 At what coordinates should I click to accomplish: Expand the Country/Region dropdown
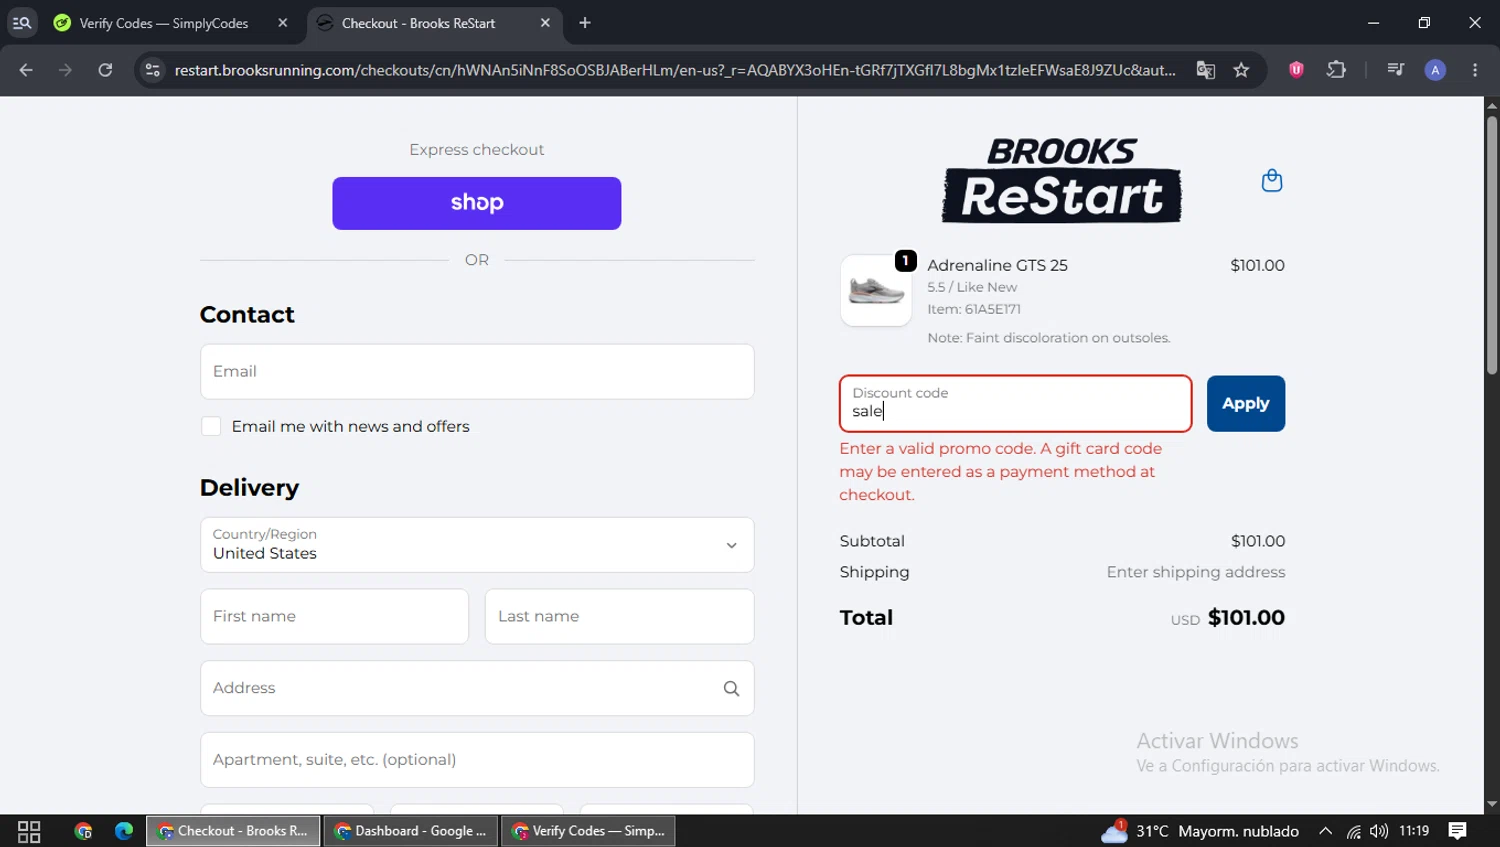click(477, 545)
